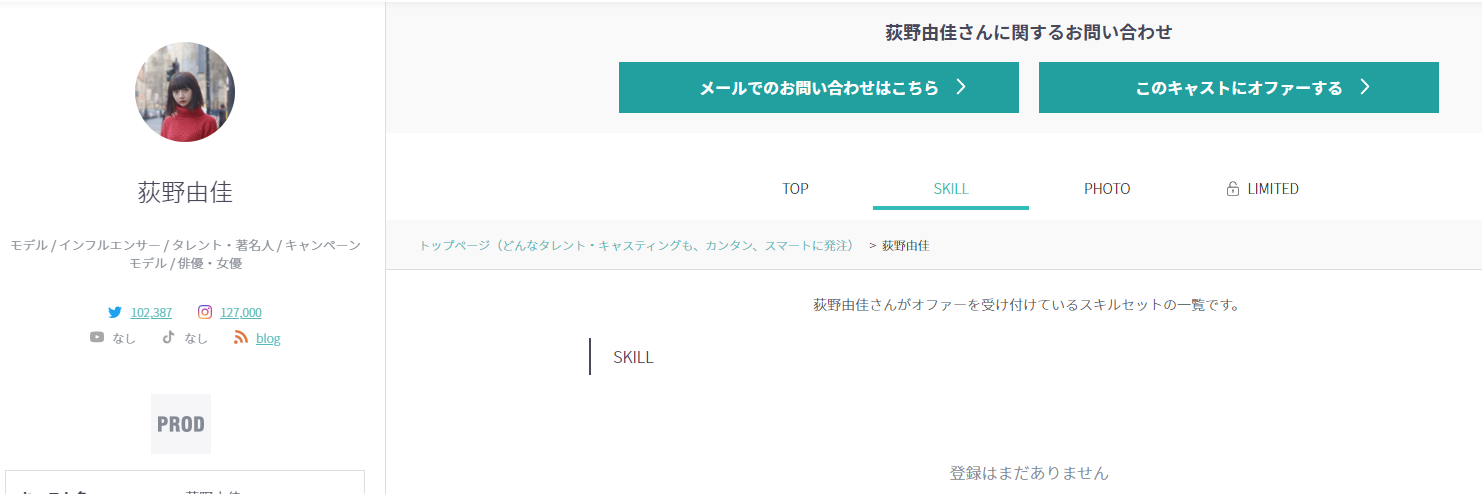
Task: Select the SKILL tab
Action: [x=951, y=189]
